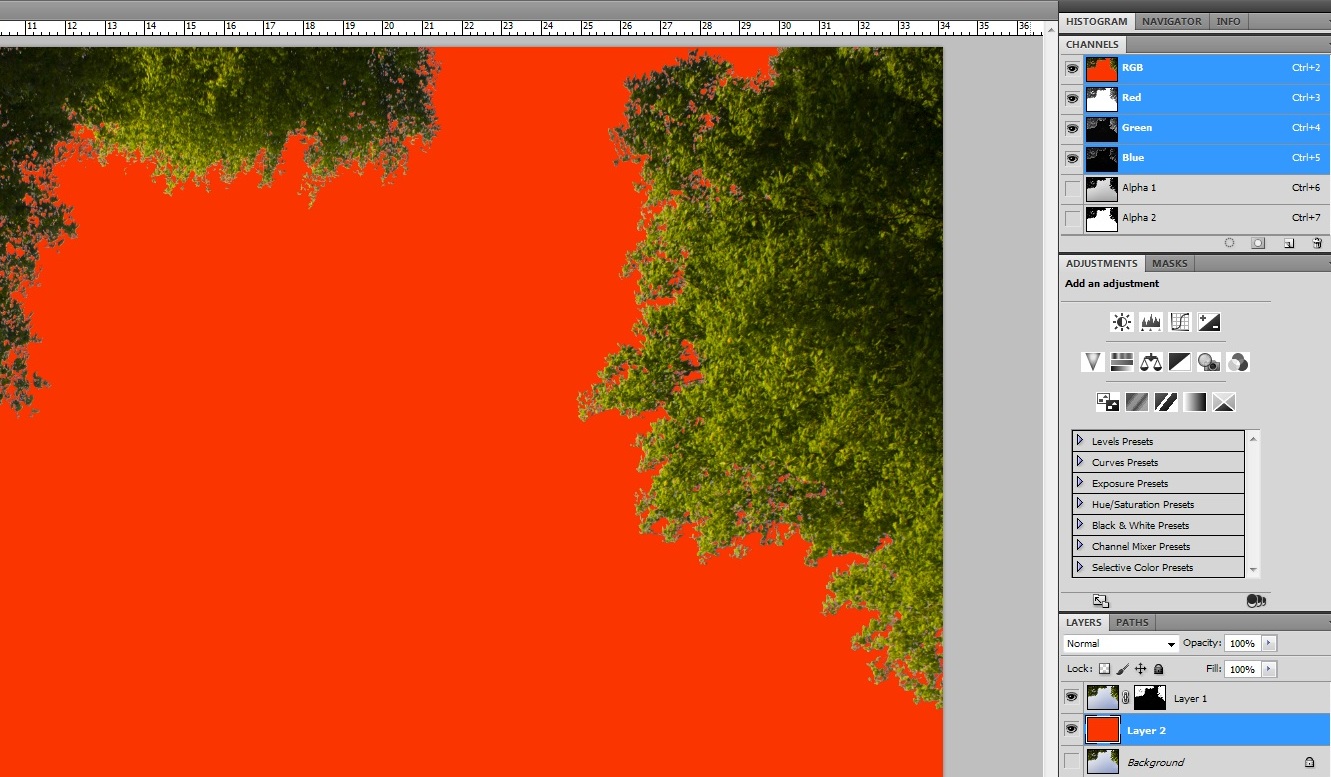Hide Layer 2 visibility
The height and width of the screenshot is (777, 1331).
[1072, 730]
